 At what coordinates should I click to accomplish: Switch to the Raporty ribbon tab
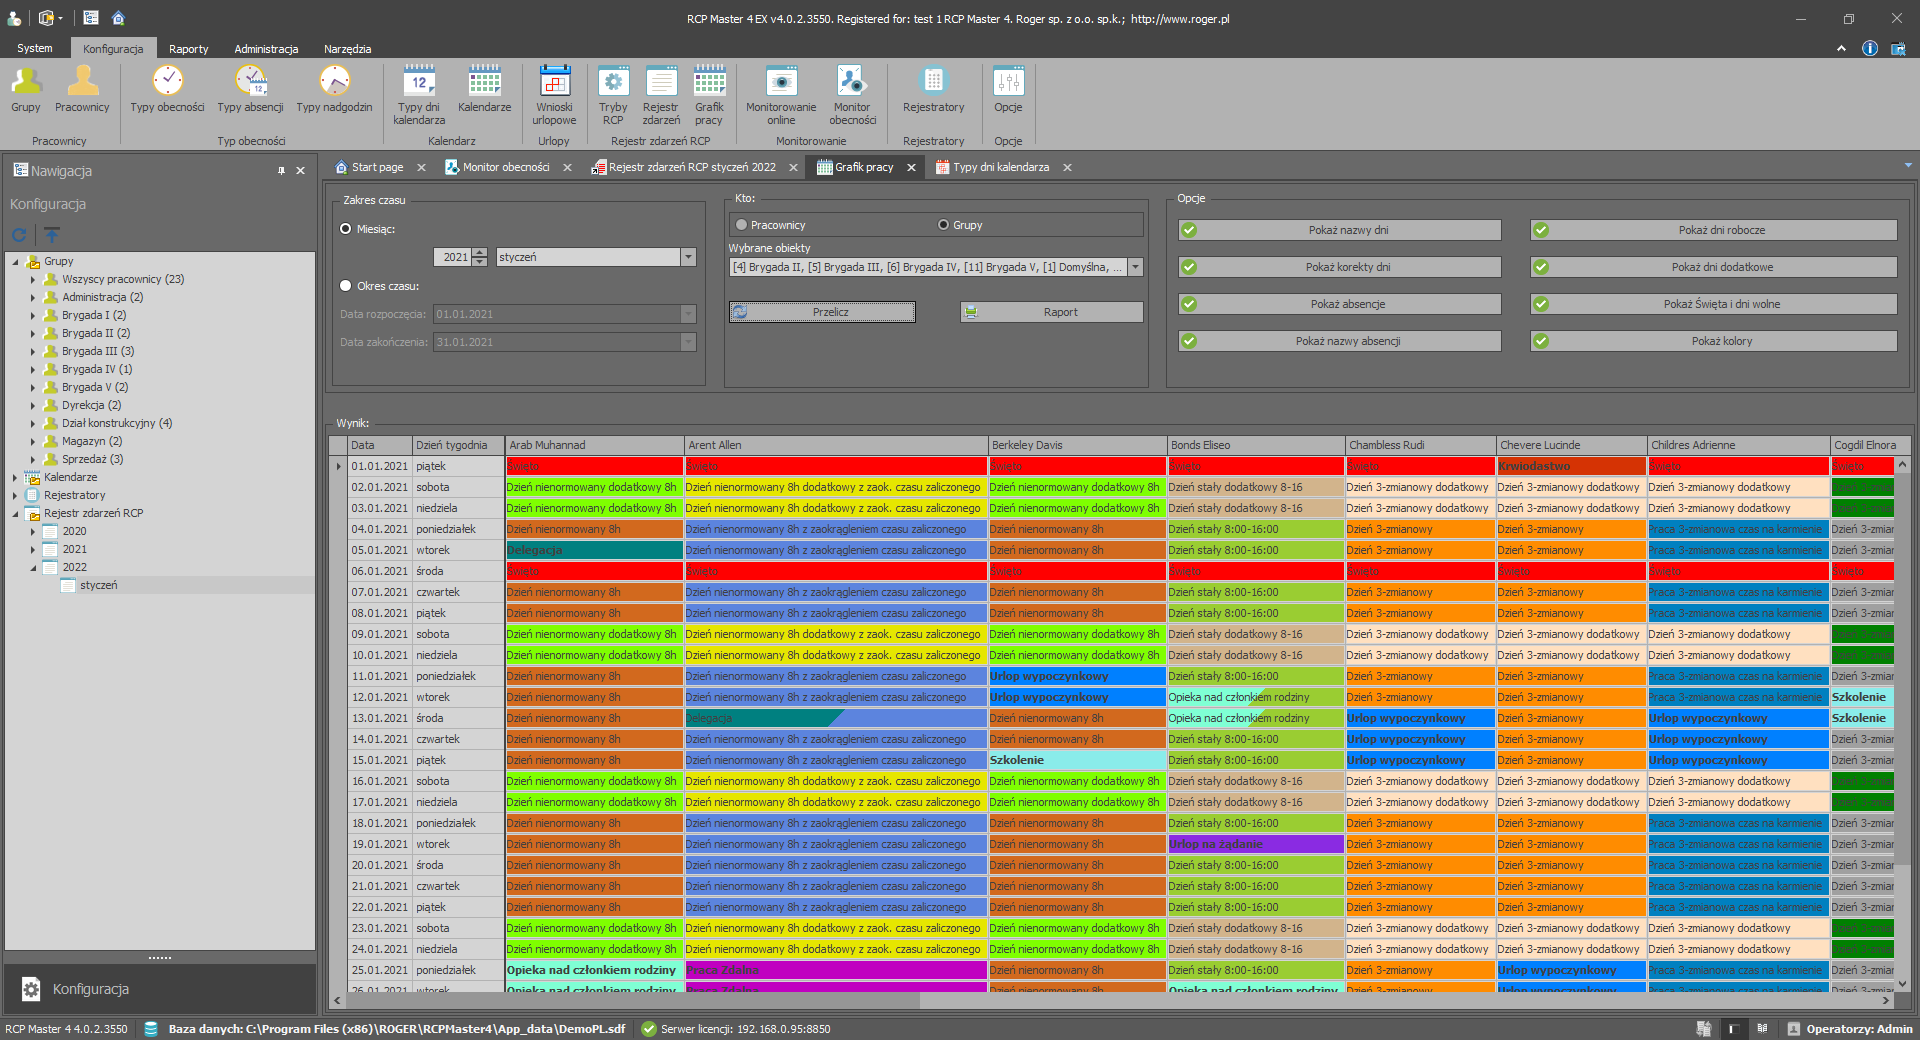click(188, 49)
